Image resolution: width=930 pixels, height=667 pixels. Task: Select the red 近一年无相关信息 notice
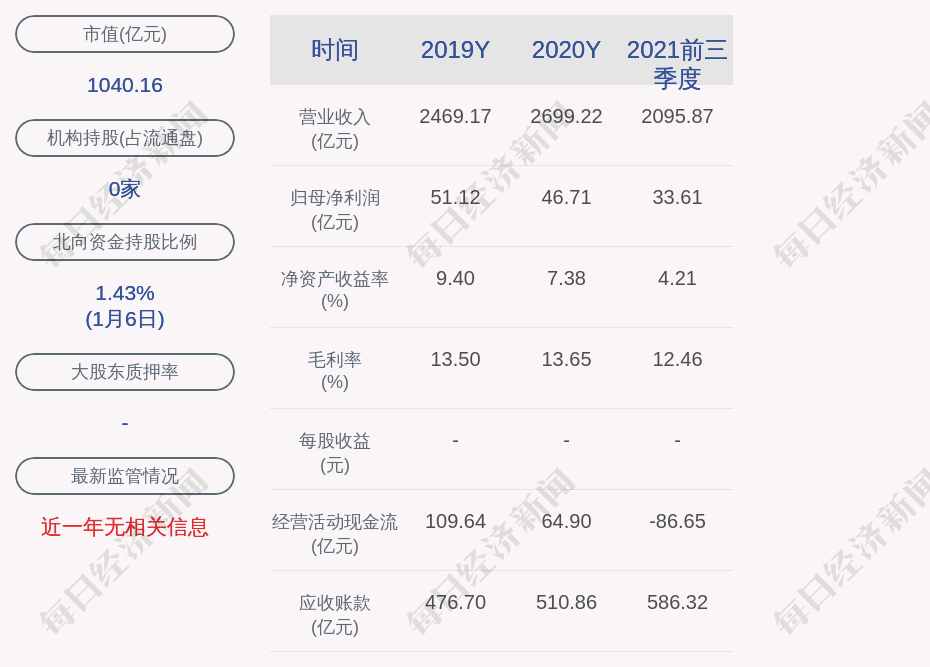coord(125,527)
